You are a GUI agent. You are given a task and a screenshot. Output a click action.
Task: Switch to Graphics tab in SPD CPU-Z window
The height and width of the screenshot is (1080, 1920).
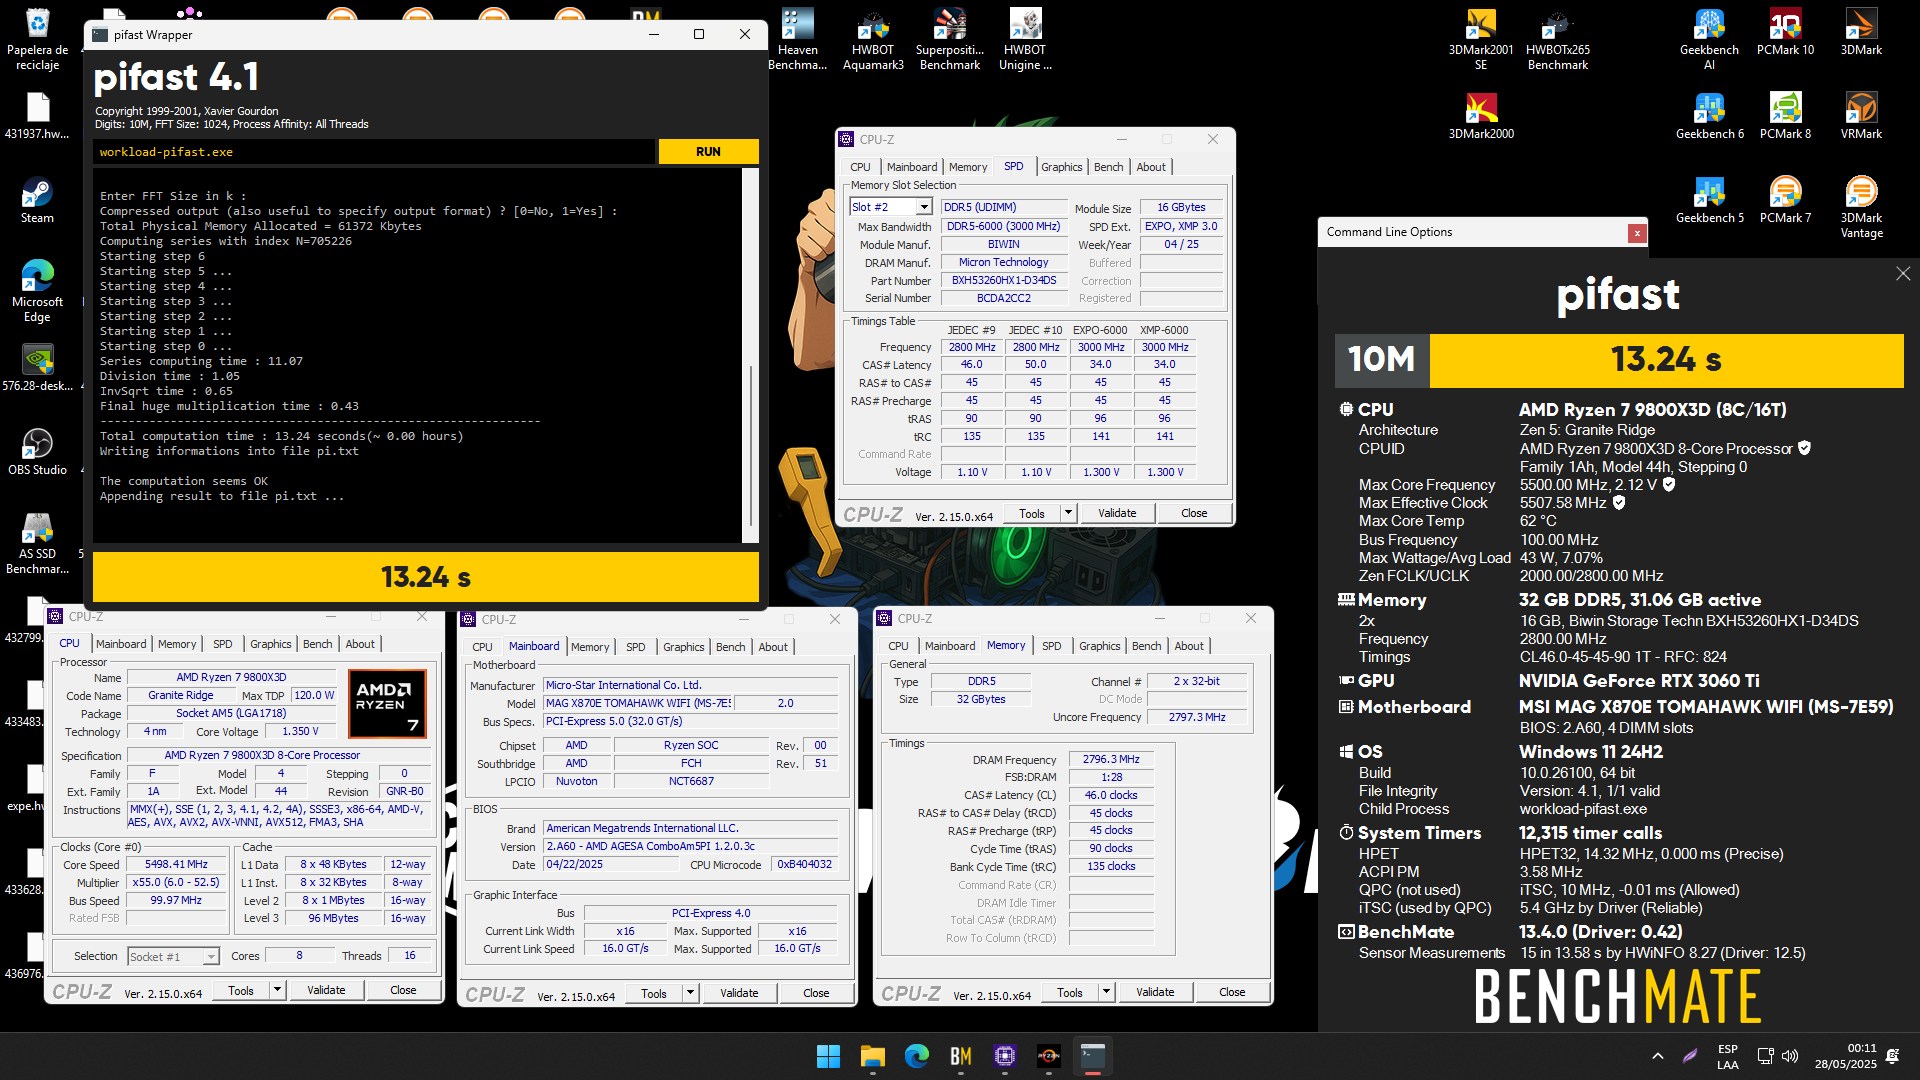(1061, 167)
